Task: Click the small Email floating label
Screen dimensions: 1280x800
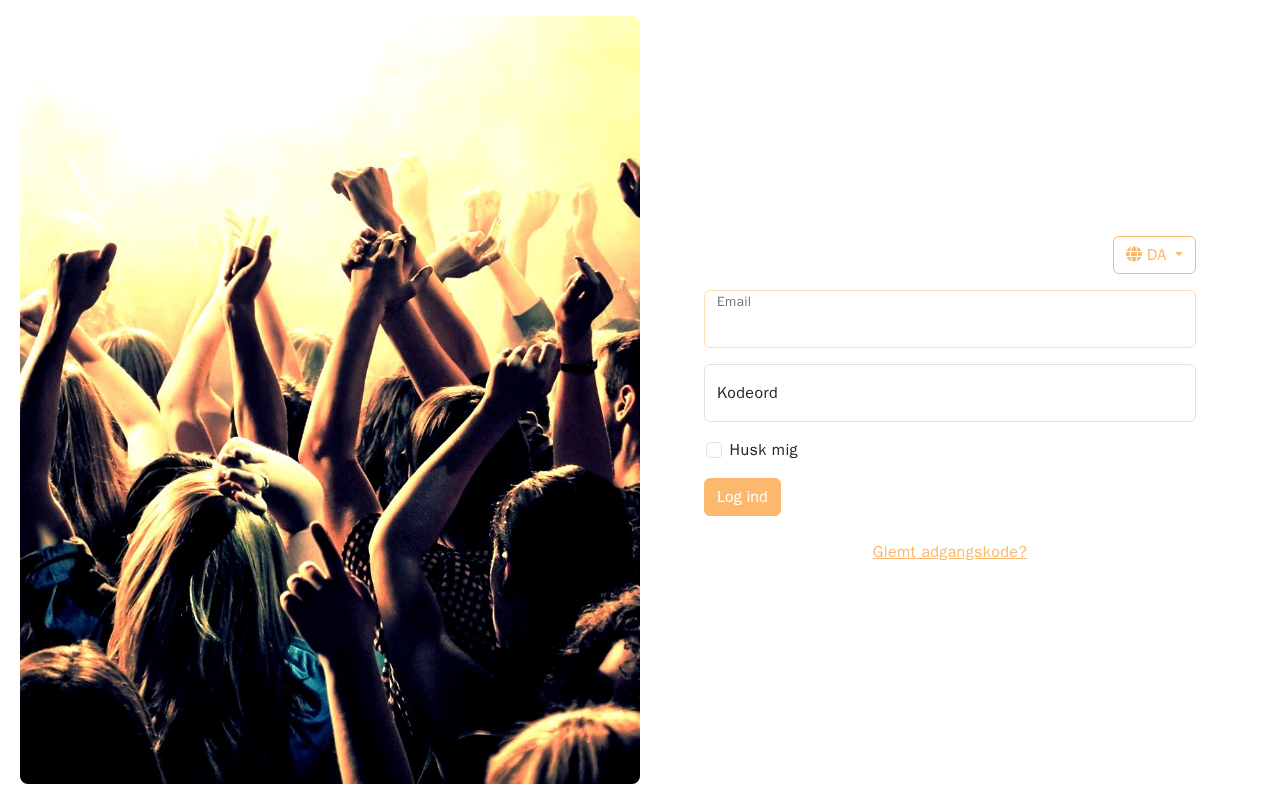Action: 734,302
